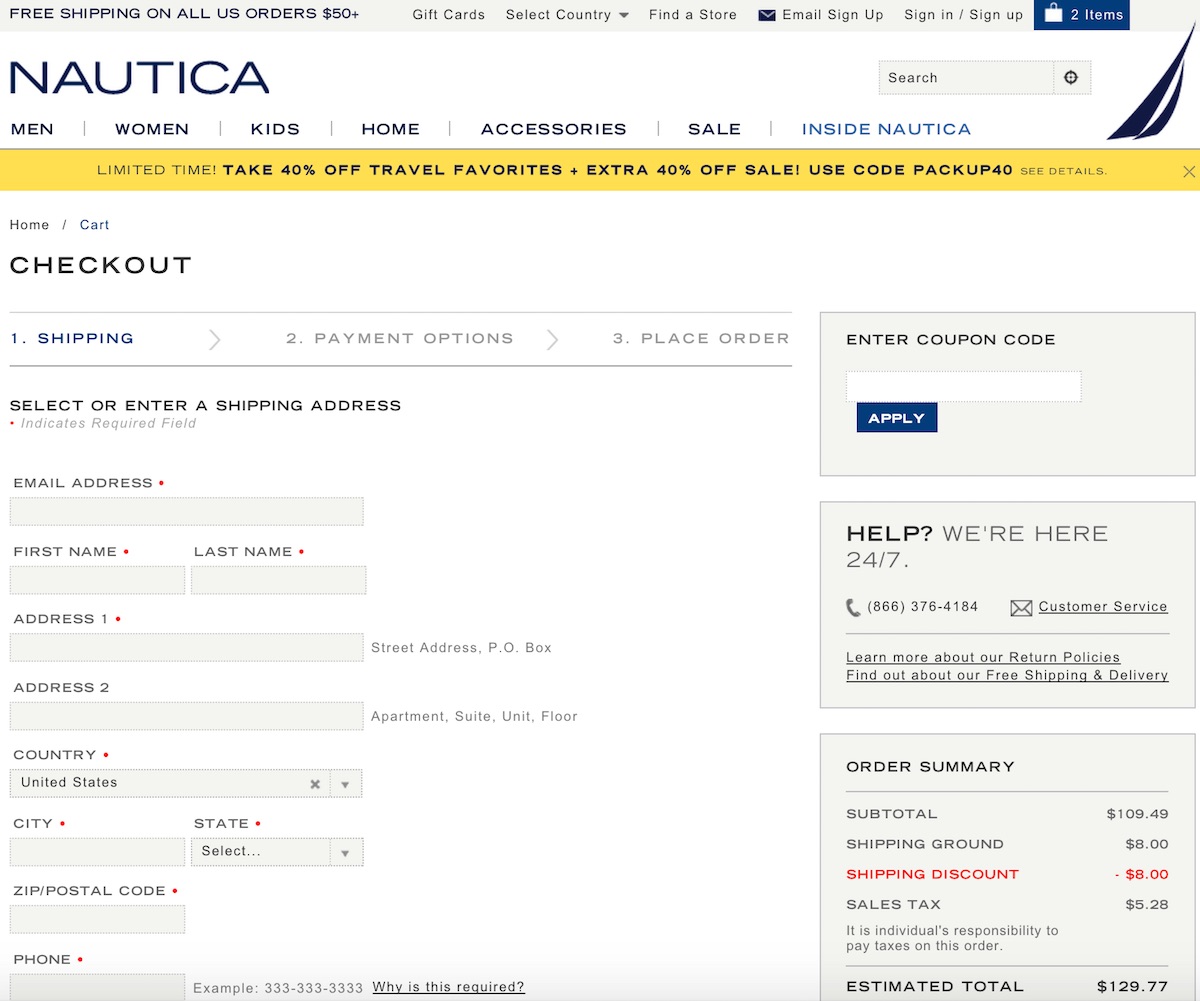Click Email Sign Up link
Image resolution: width=1200 pixels, height=1001 pixels.
(833, 15)
